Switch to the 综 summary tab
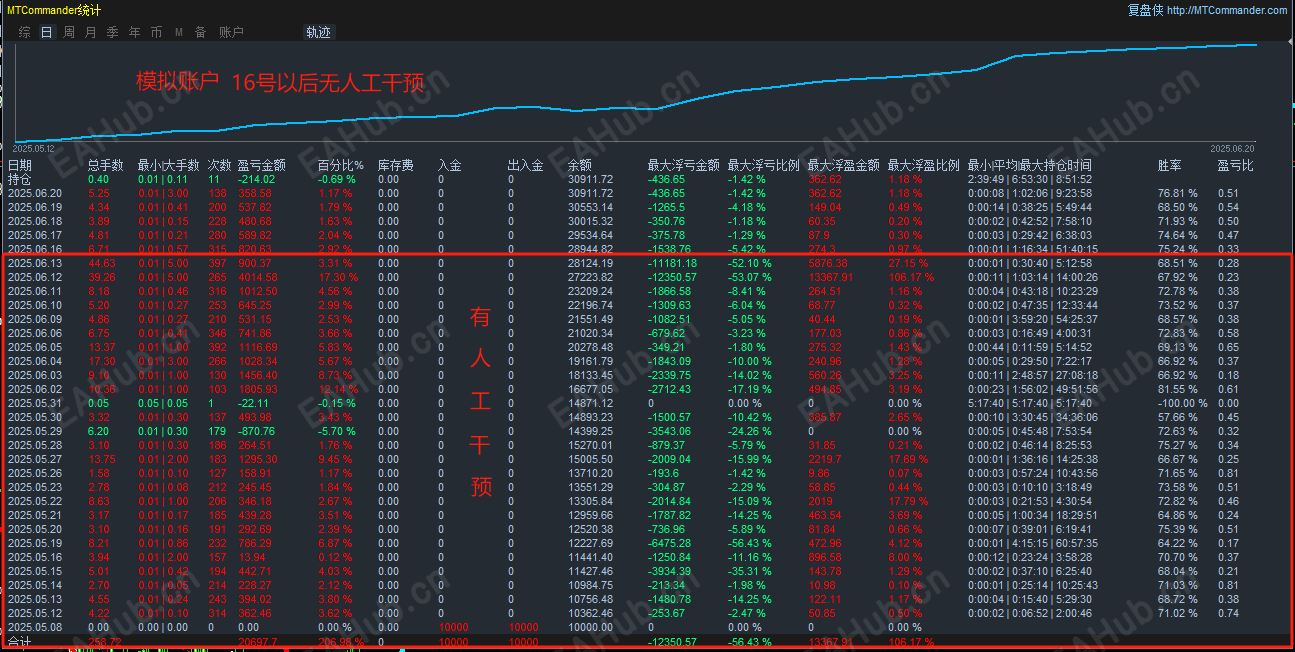The image size is (1295, 652). click(25, 32)
